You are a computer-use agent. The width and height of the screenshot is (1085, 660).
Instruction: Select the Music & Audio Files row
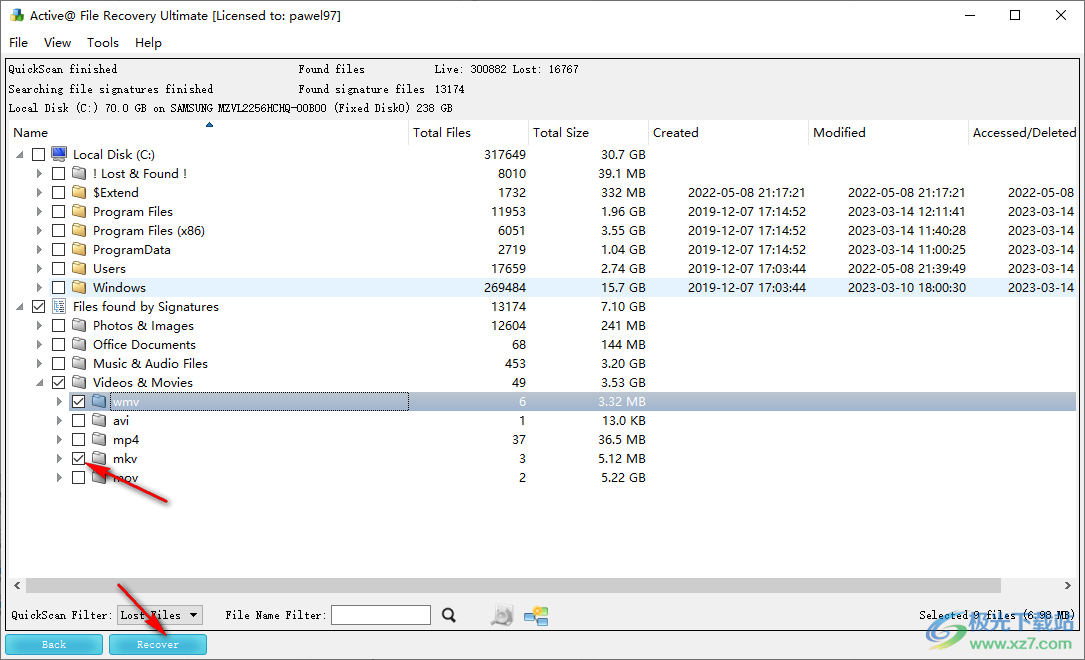[x=543, y=363]
